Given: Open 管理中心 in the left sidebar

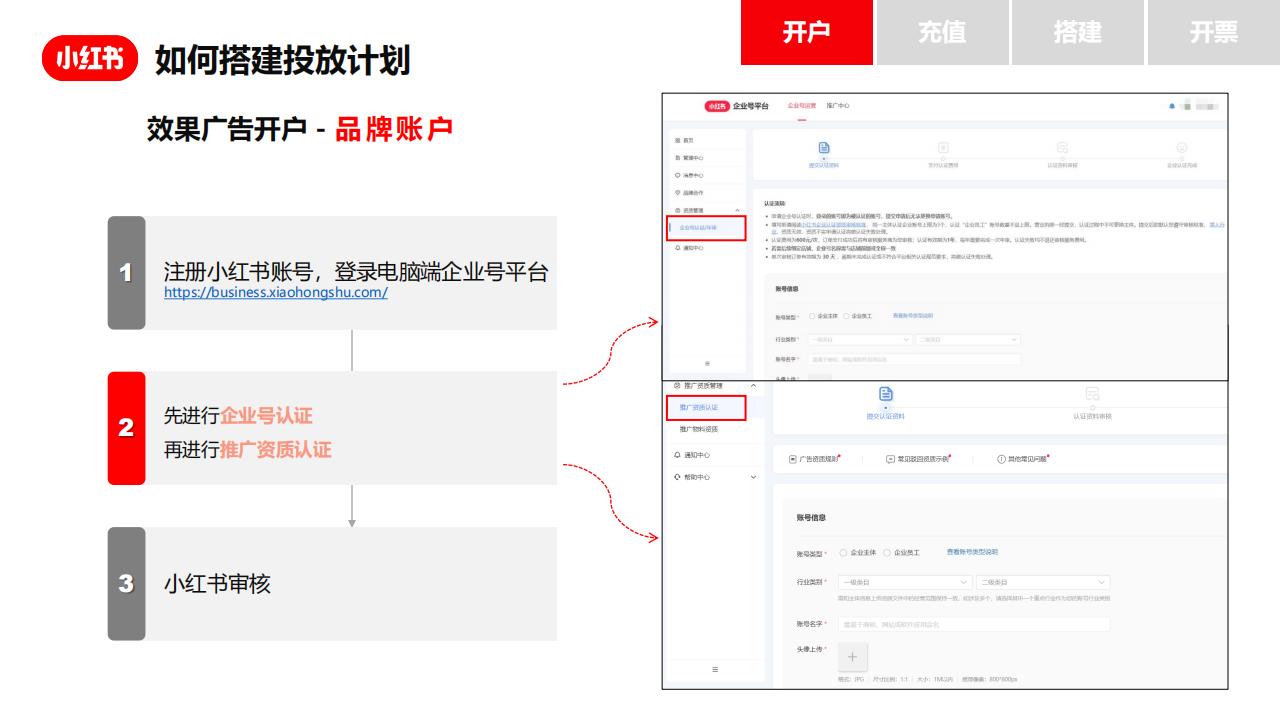Looking at the screenshot, I should (690, 158).
